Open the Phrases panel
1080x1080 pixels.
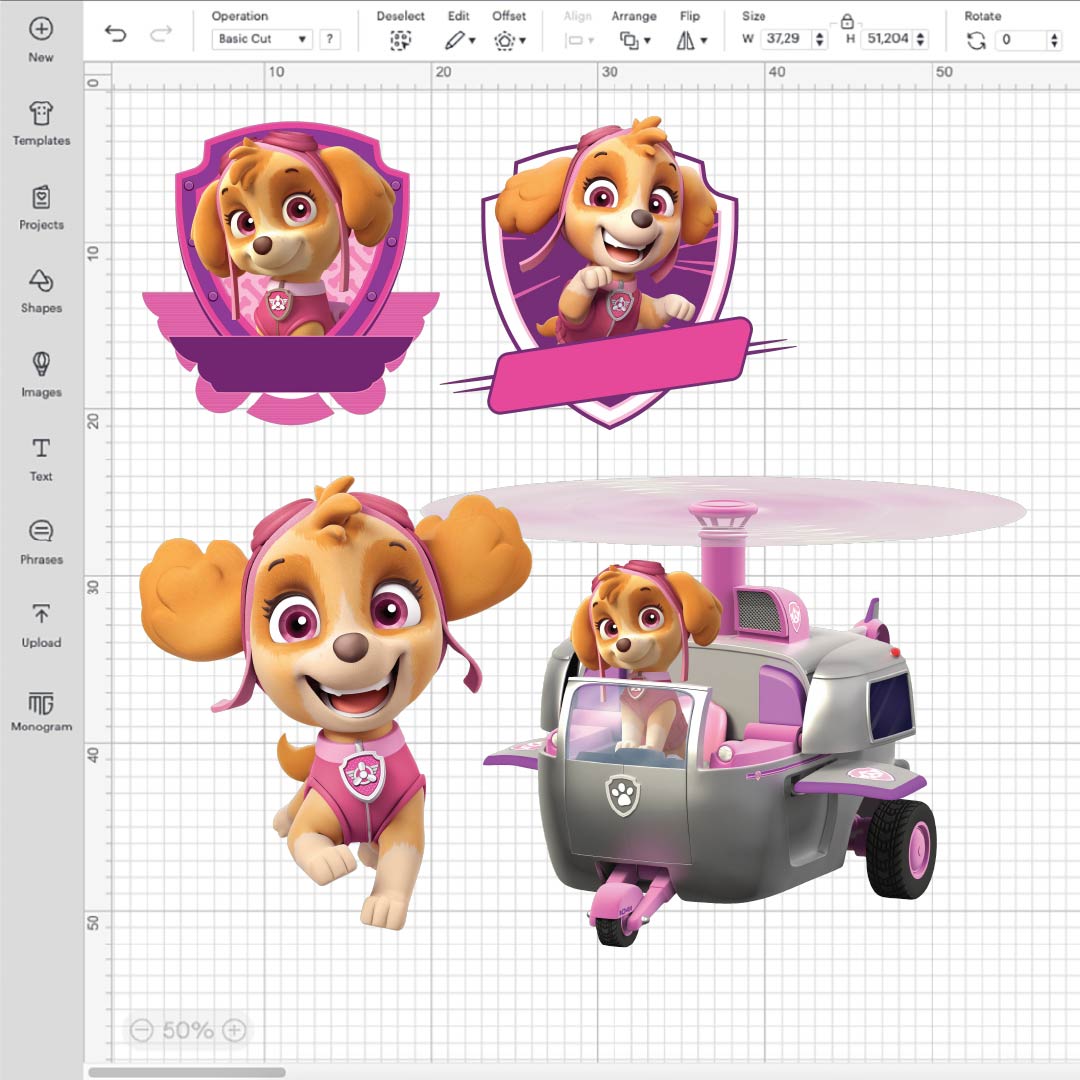click(x=41, y=542)
